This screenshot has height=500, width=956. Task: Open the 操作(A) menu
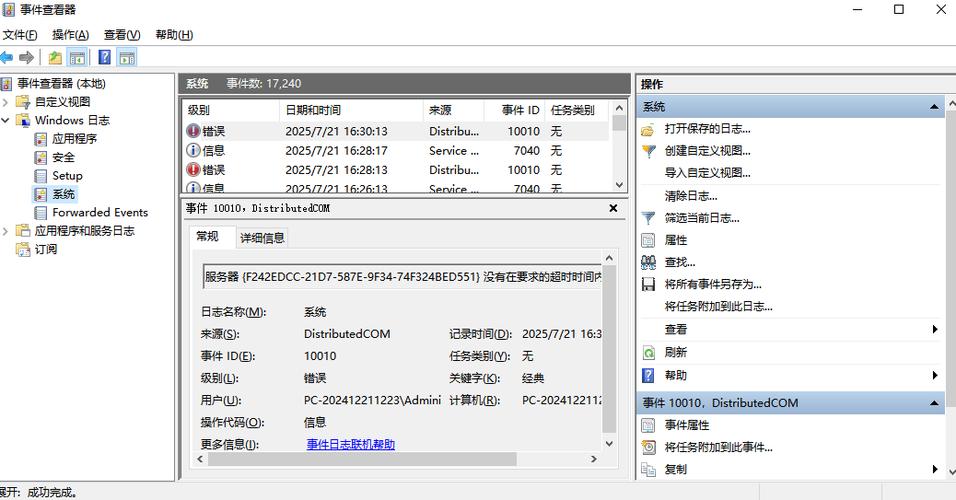(x=71, y=35)
